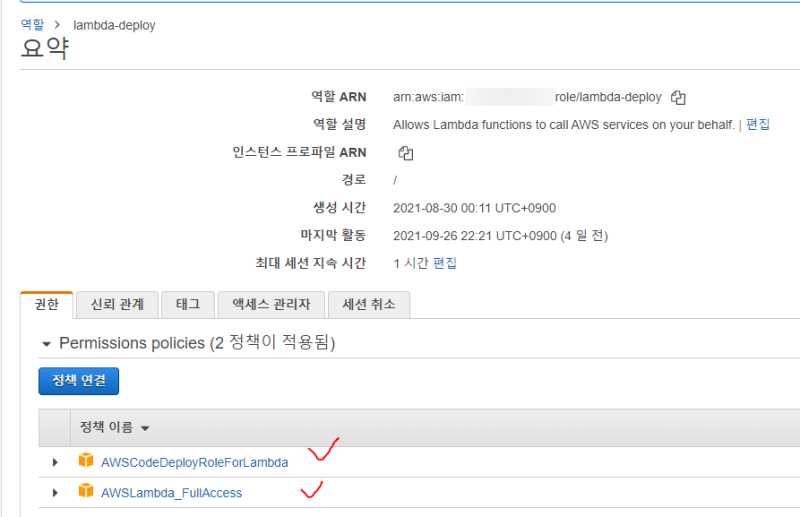Switch to the 액세스 관리자 tab
The image size is (800, 517).
click(x=271, y=305)
